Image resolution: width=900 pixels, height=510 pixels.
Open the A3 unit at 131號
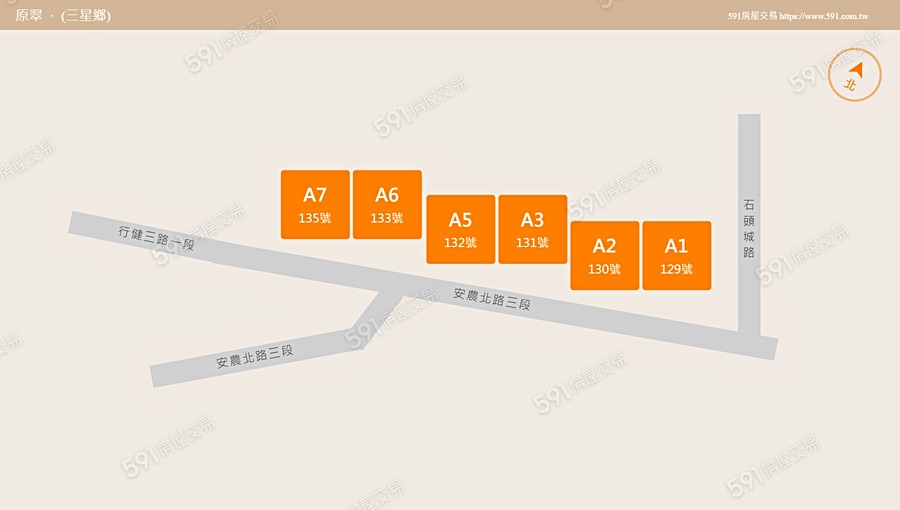(532, 229)
